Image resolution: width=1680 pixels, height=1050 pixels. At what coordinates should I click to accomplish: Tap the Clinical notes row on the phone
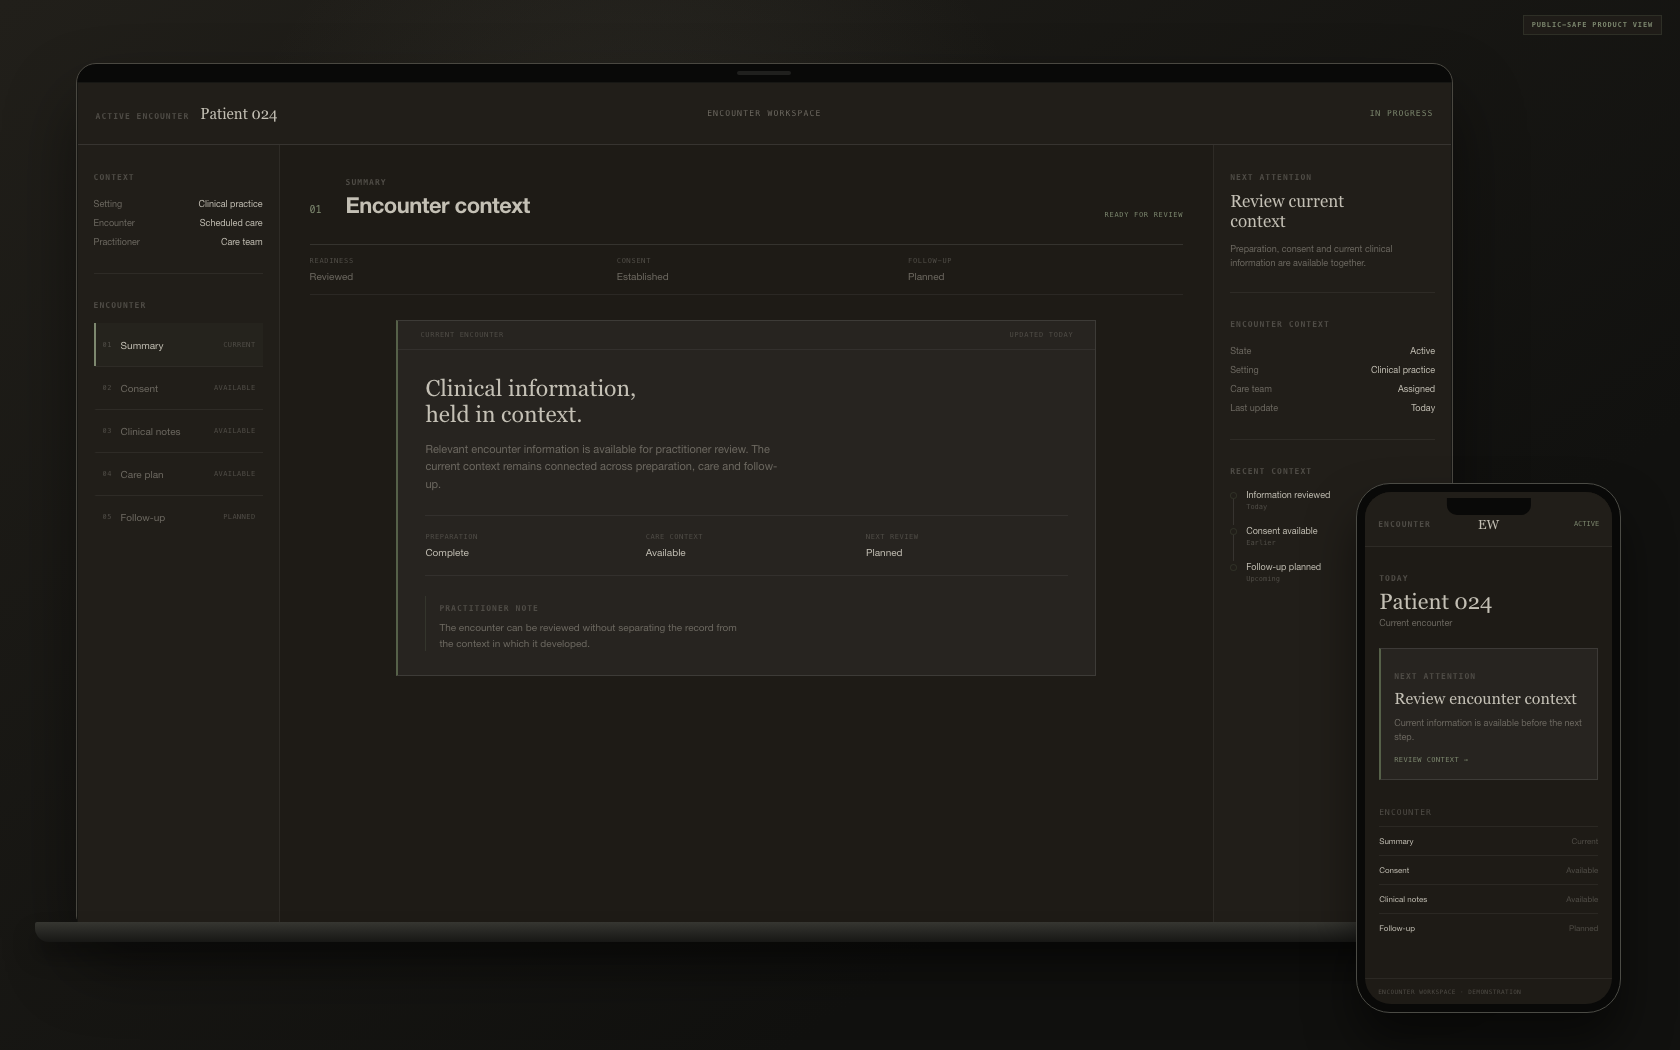tap(1488, 899)
